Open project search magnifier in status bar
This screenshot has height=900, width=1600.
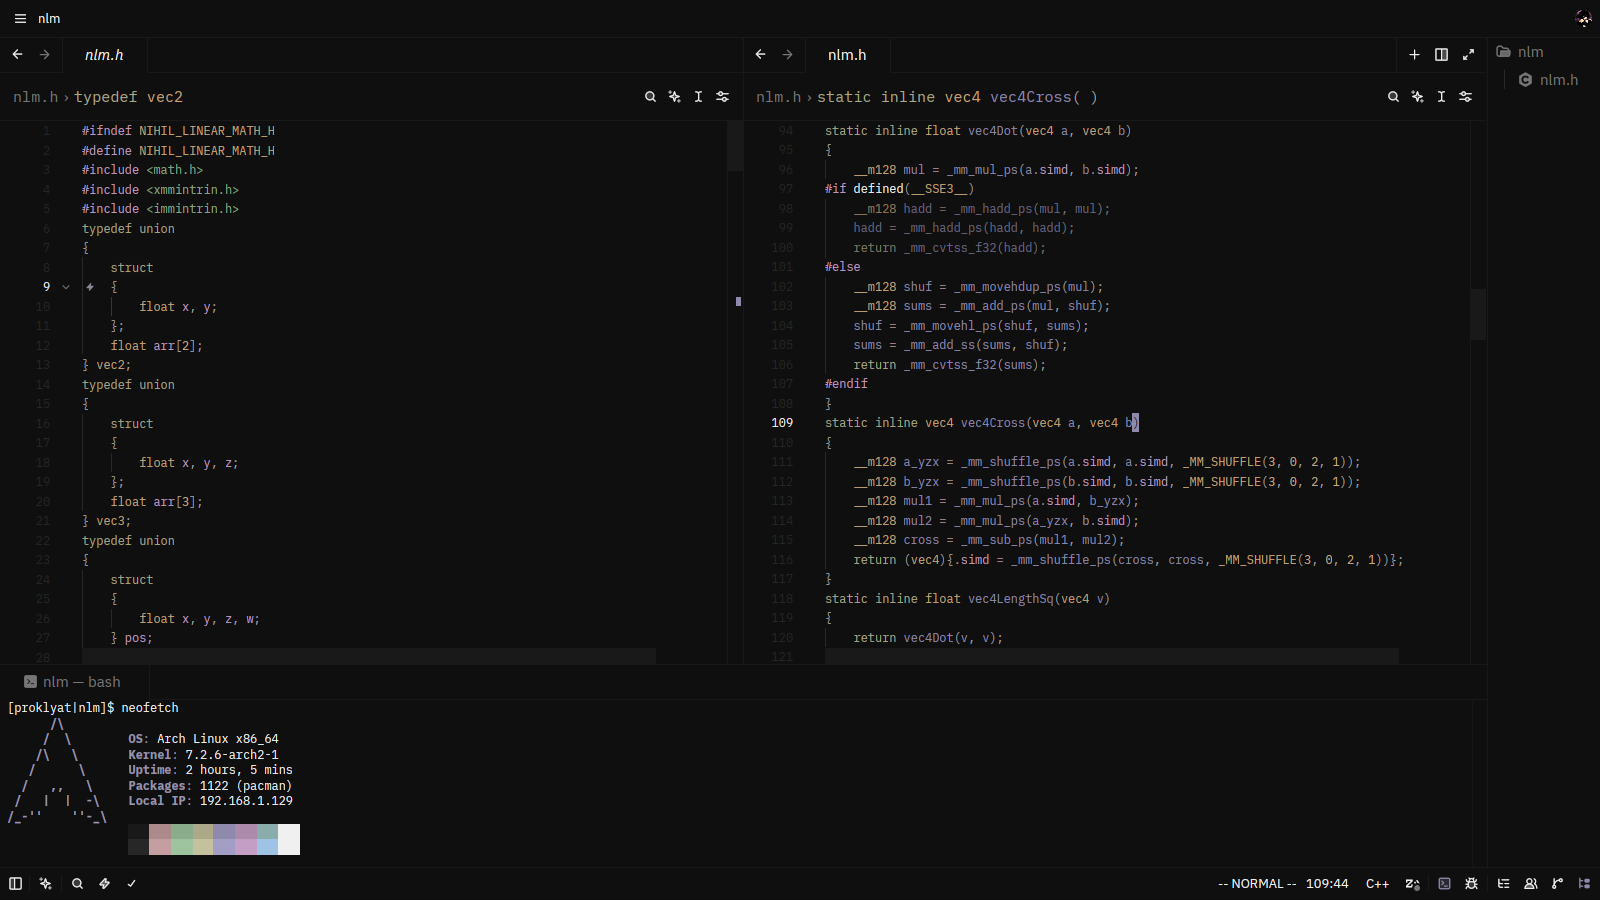(x=77, y=884)
